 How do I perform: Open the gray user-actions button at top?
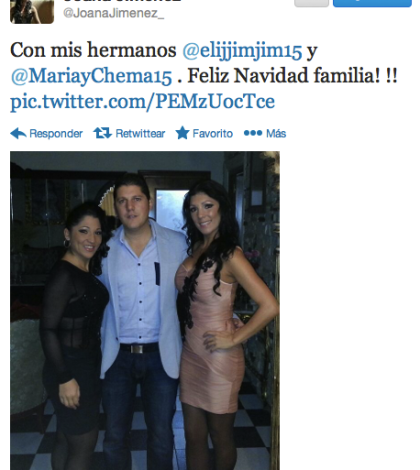point(312,3)
